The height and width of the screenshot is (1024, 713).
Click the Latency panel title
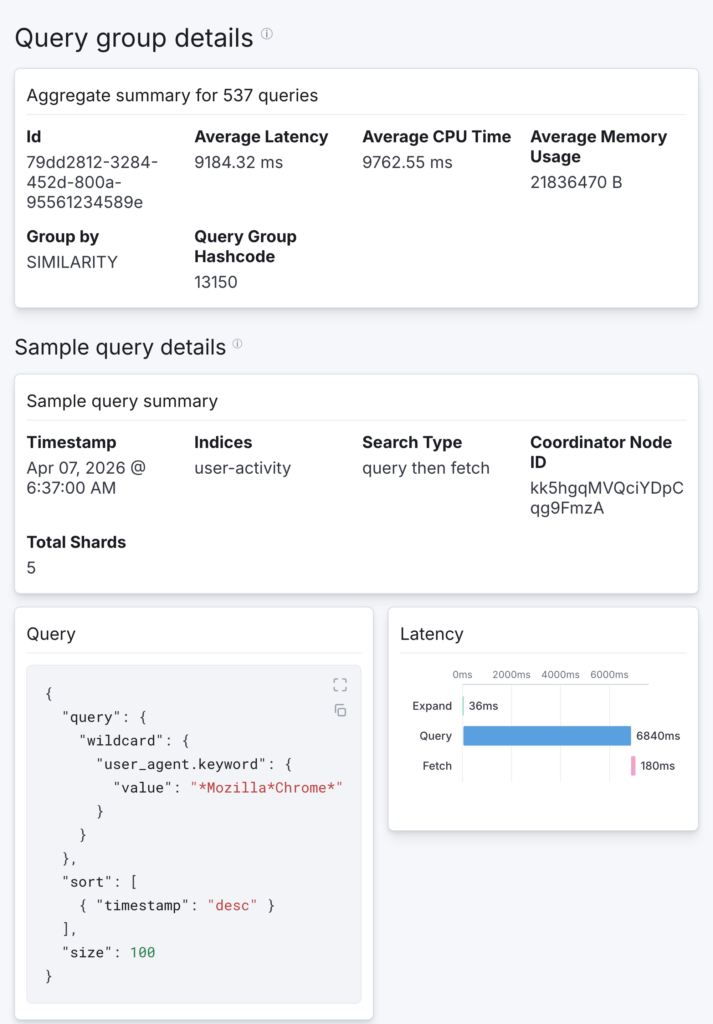pyautogui.click(x=432, y=634)
